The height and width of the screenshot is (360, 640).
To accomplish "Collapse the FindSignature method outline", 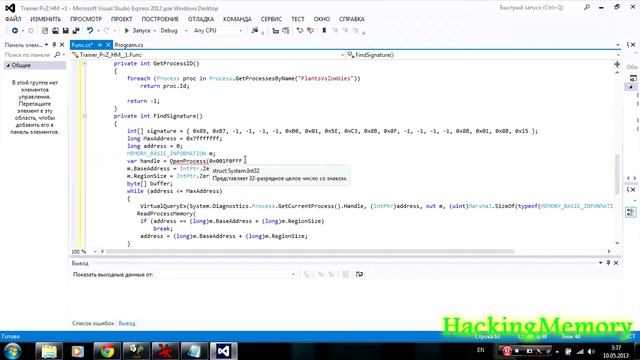I will pos(84,116).
